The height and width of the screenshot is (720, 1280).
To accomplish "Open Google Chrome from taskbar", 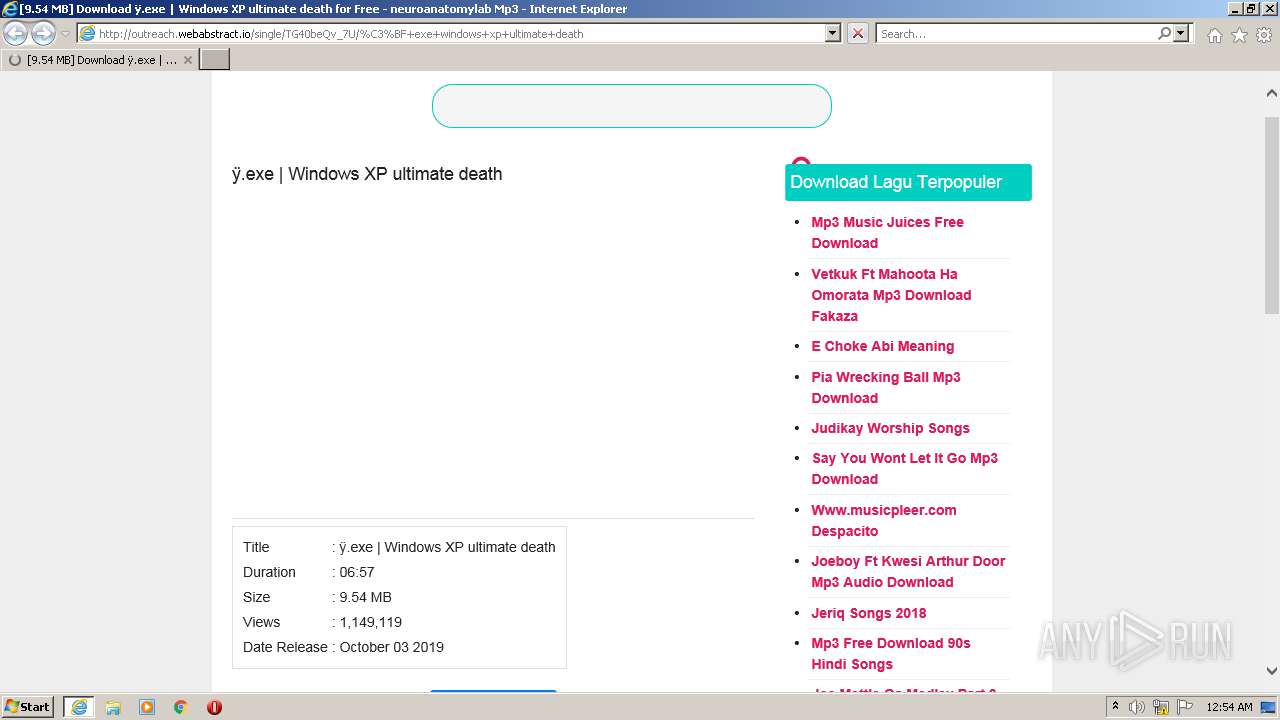I will click(180, 707).
